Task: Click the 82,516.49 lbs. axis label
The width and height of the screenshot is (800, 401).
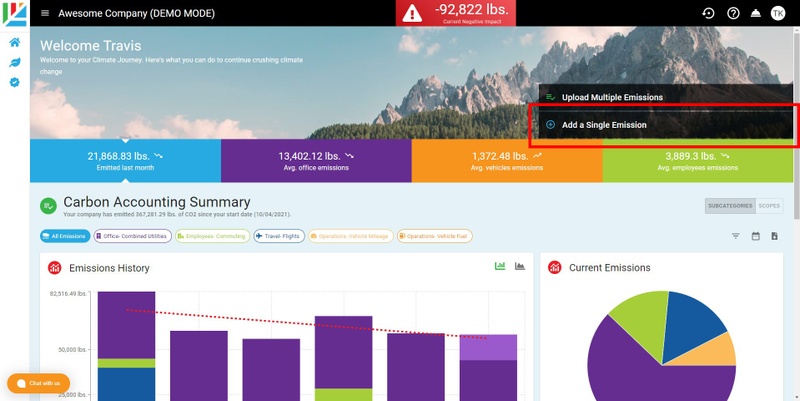Action: tap(68, 294)
